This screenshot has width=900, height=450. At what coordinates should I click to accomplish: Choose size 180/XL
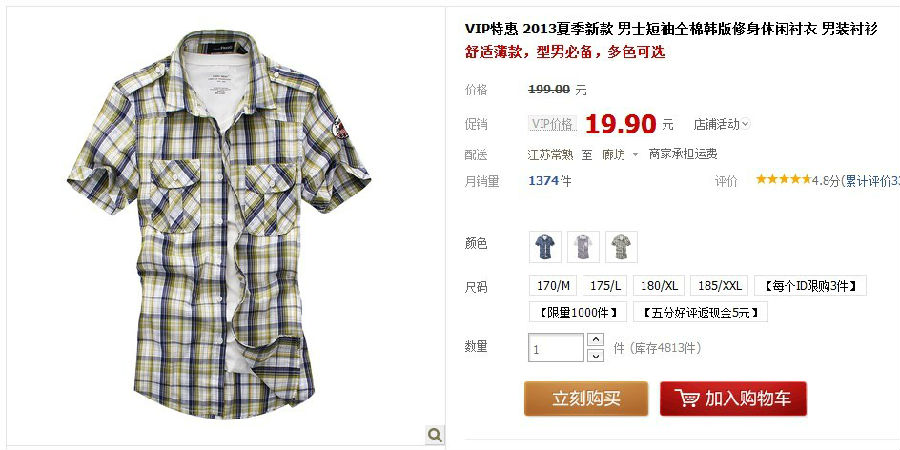tap(659, 286)
